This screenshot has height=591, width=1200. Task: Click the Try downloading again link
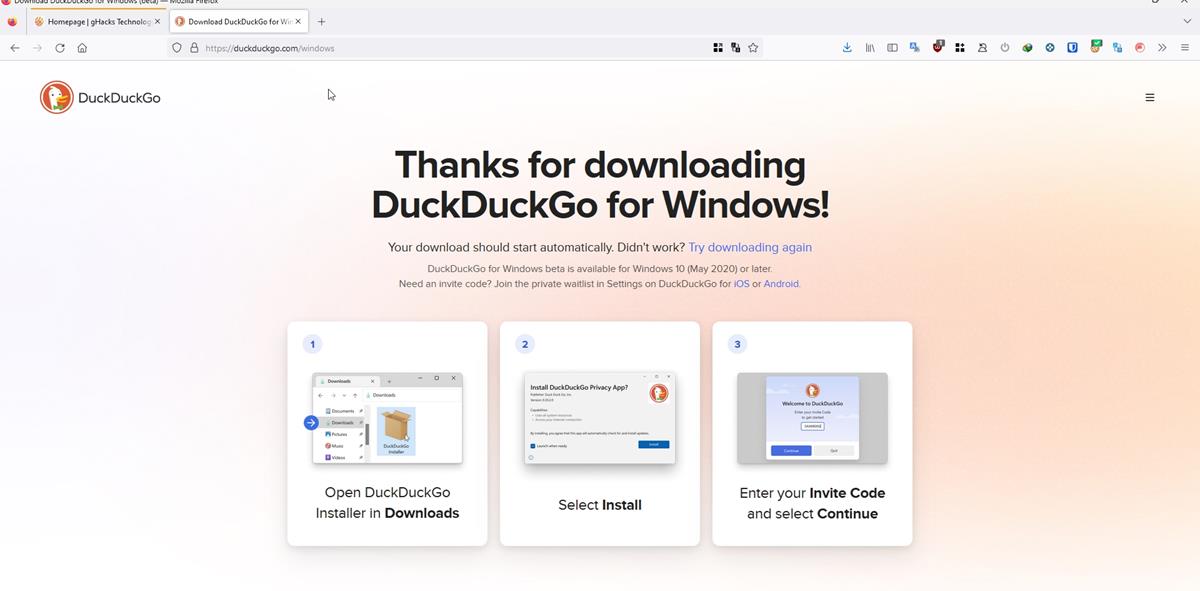[x=749, y=247]
